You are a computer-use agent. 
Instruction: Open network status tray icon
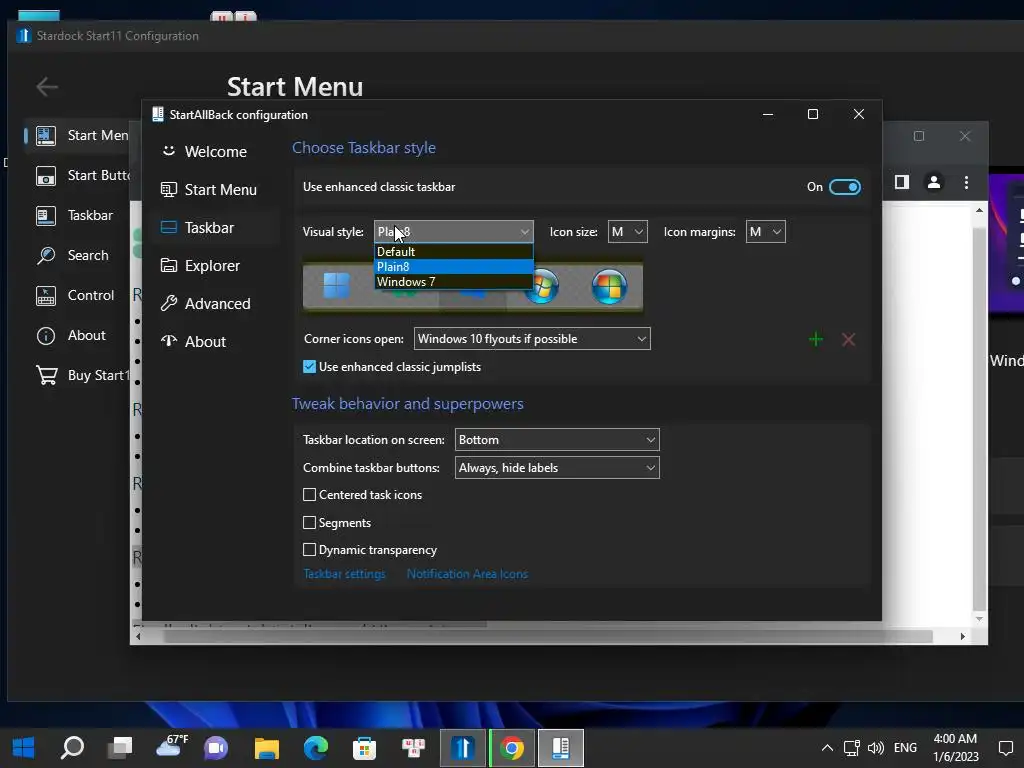851,748
